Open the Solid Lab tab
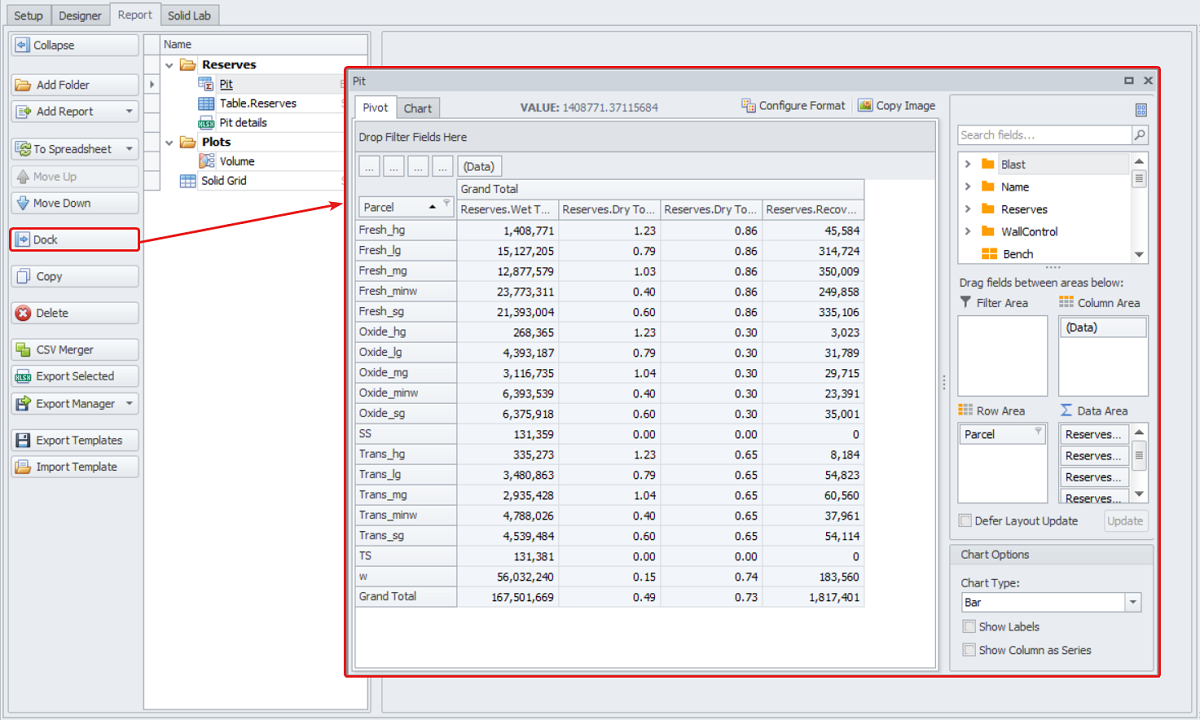1200x720 pixels. coord(191,15)
